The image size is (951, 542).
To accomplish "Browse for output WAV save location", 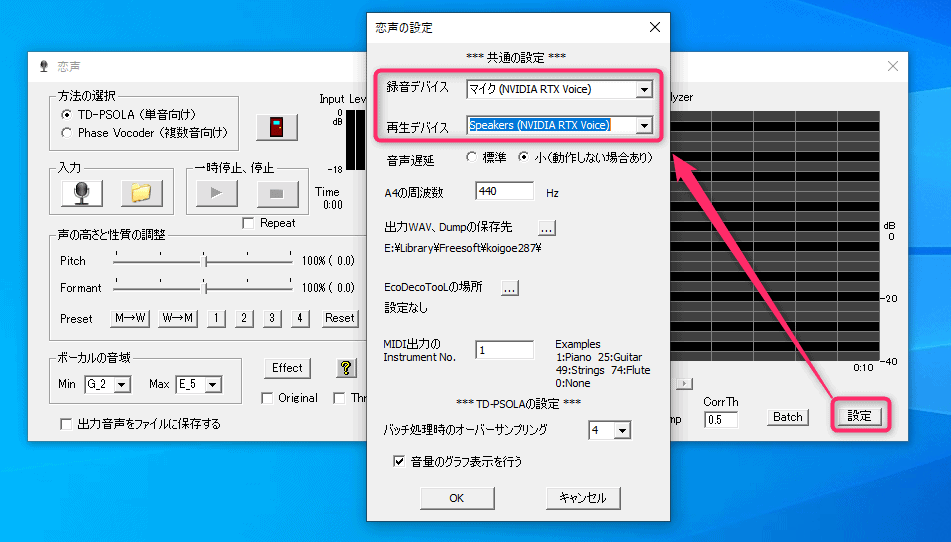I will click(545, 227).
